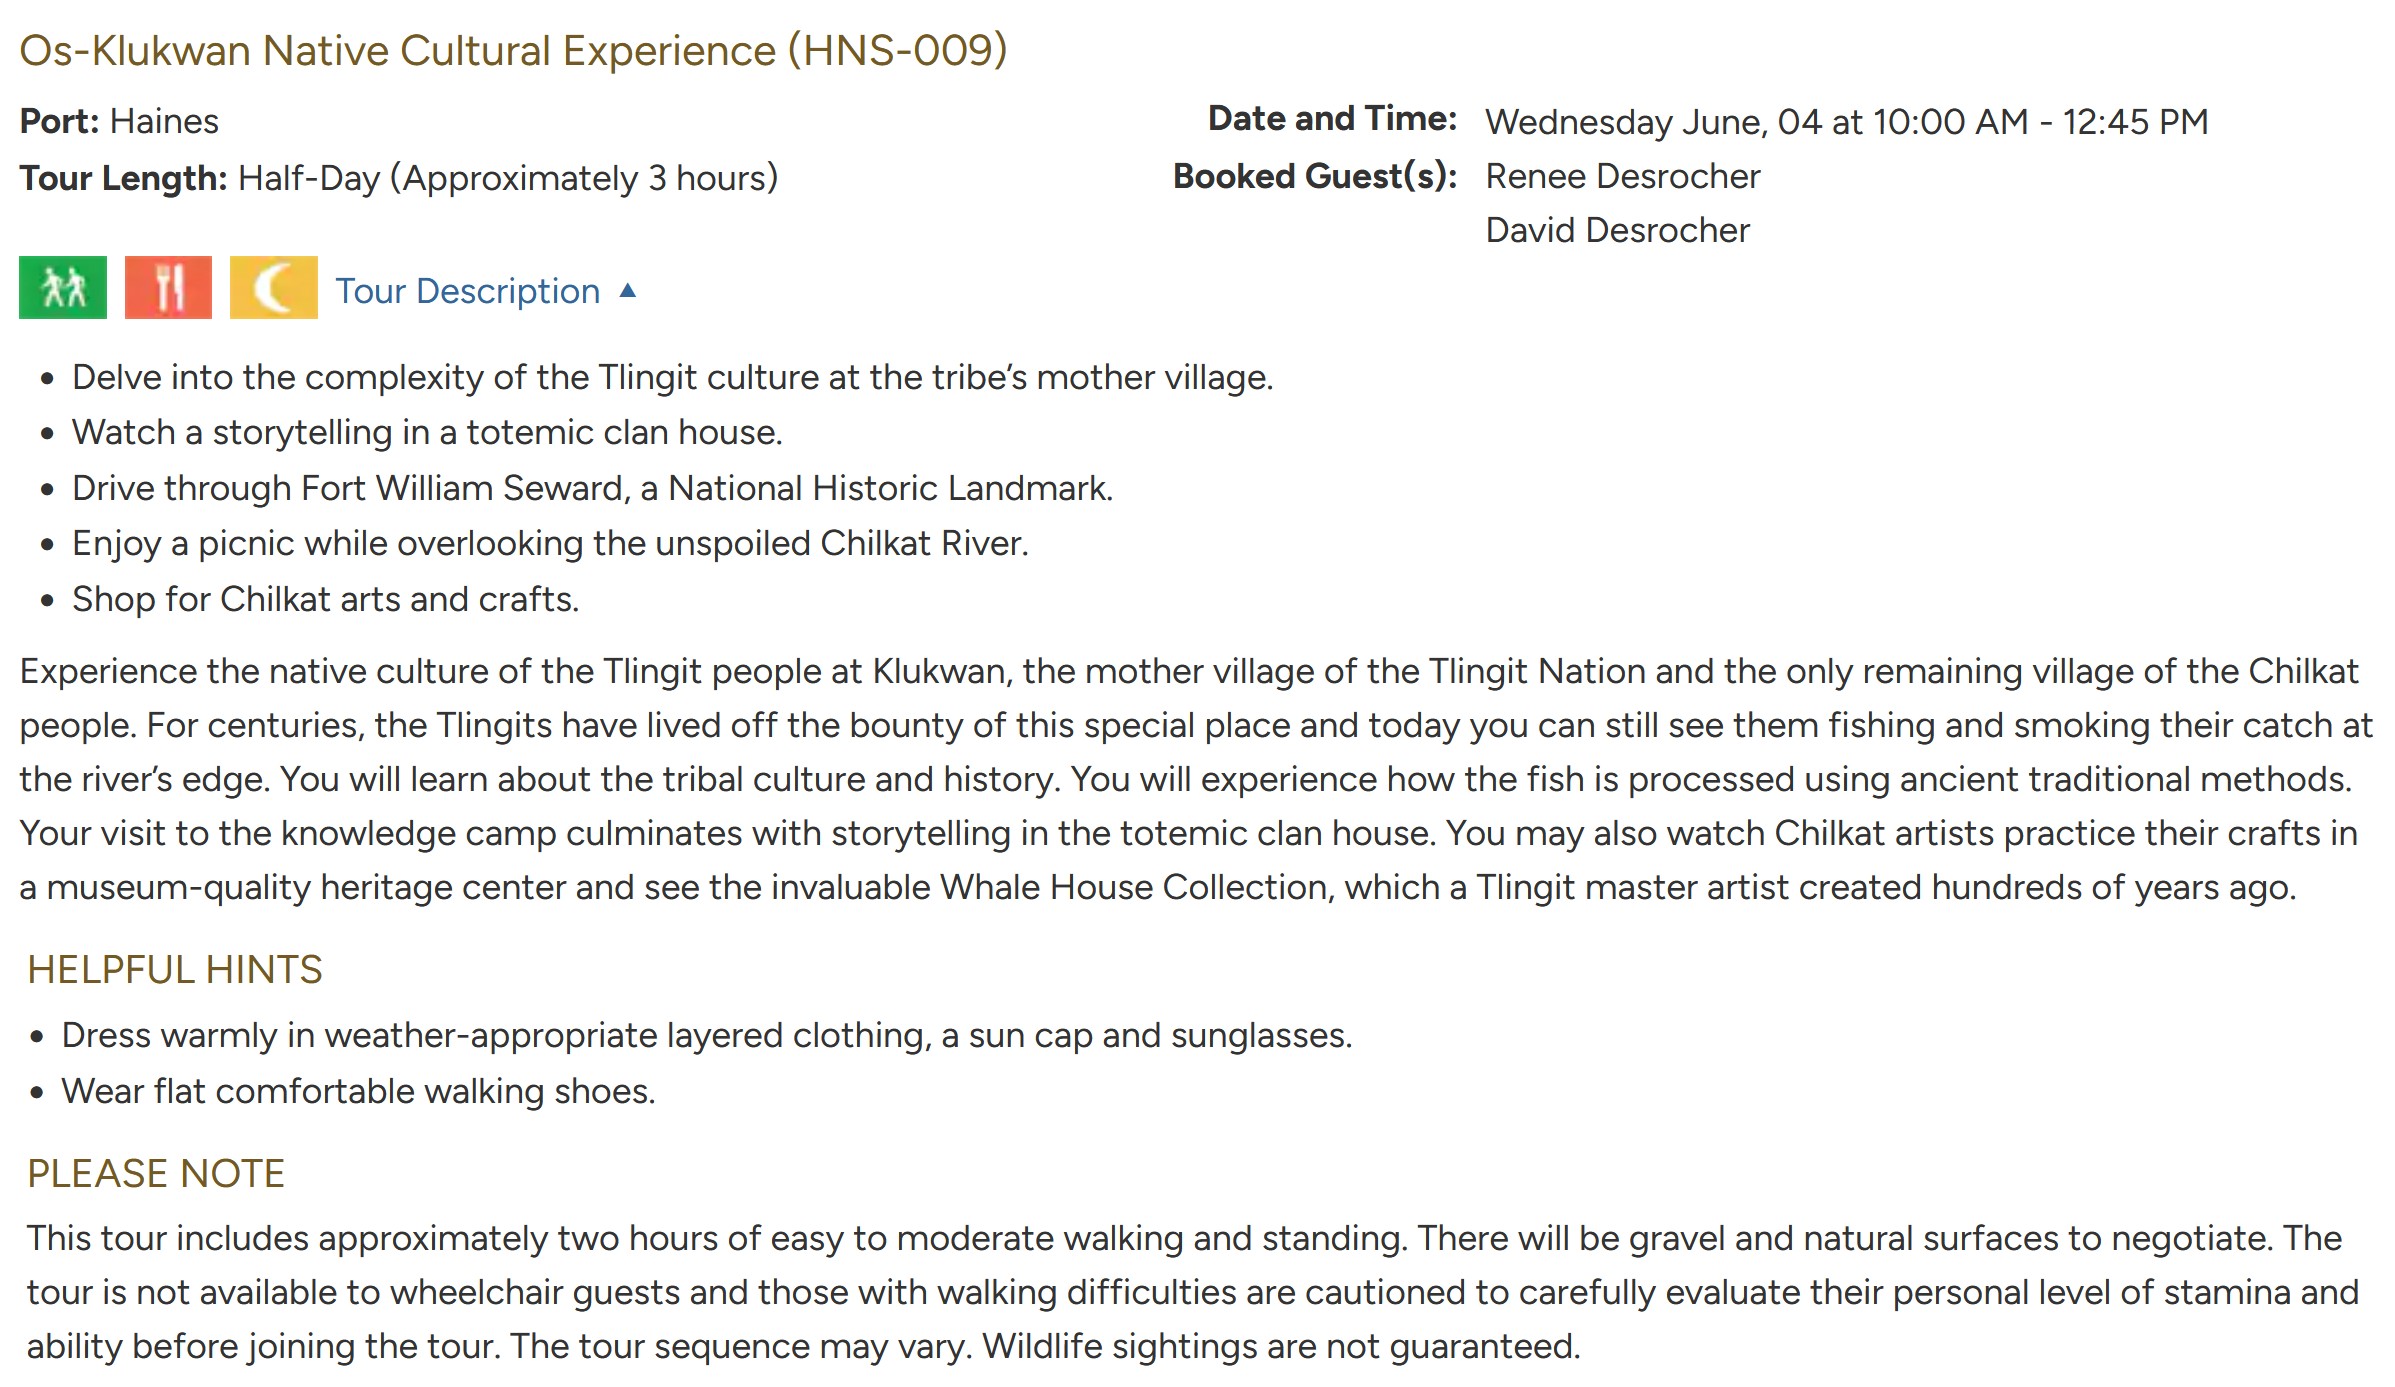Click guest name Renee Desrocher
2395x1387 pixels.
pyautogui.click(x=1622, y=176)
